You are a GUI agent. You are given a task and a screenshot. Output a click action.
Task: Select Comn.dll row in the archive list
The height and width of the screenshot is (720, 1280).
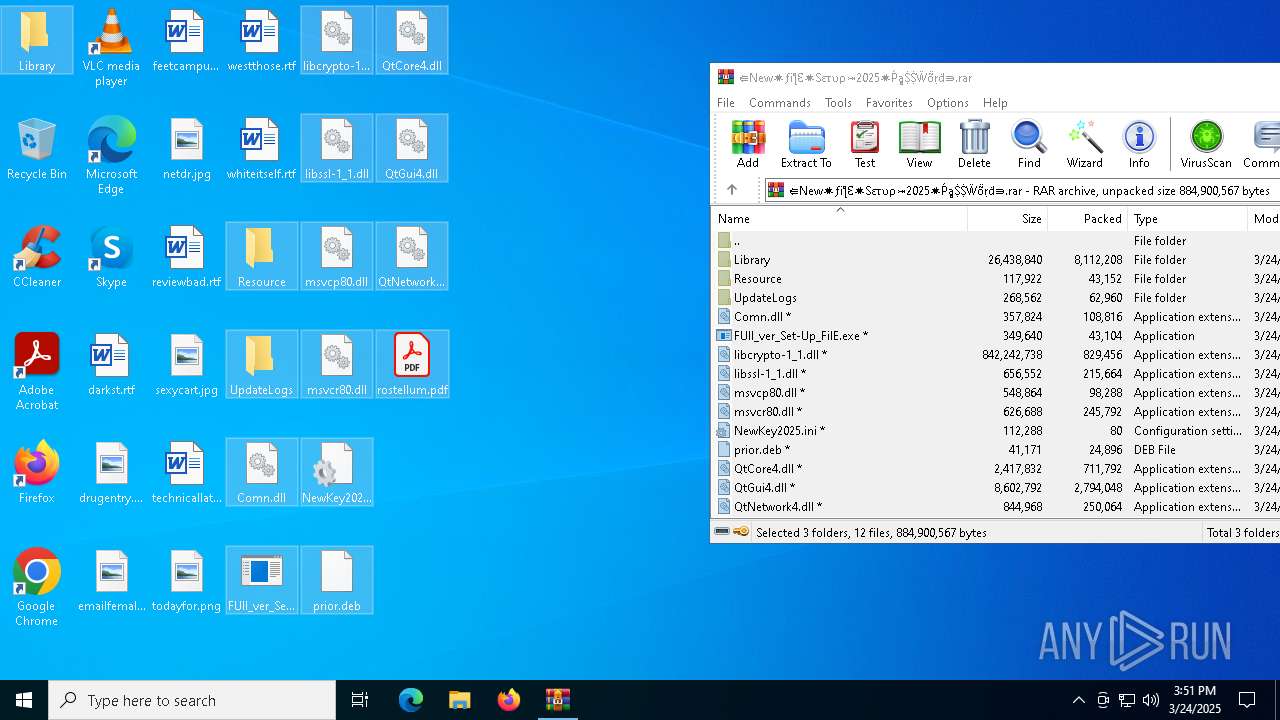point(996,317)
